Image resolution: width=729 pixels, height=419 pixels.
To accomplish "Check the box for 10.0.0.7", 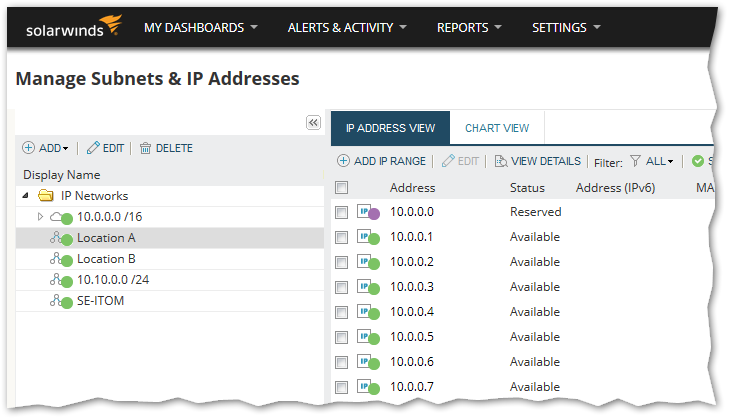I will click(341, 387).
